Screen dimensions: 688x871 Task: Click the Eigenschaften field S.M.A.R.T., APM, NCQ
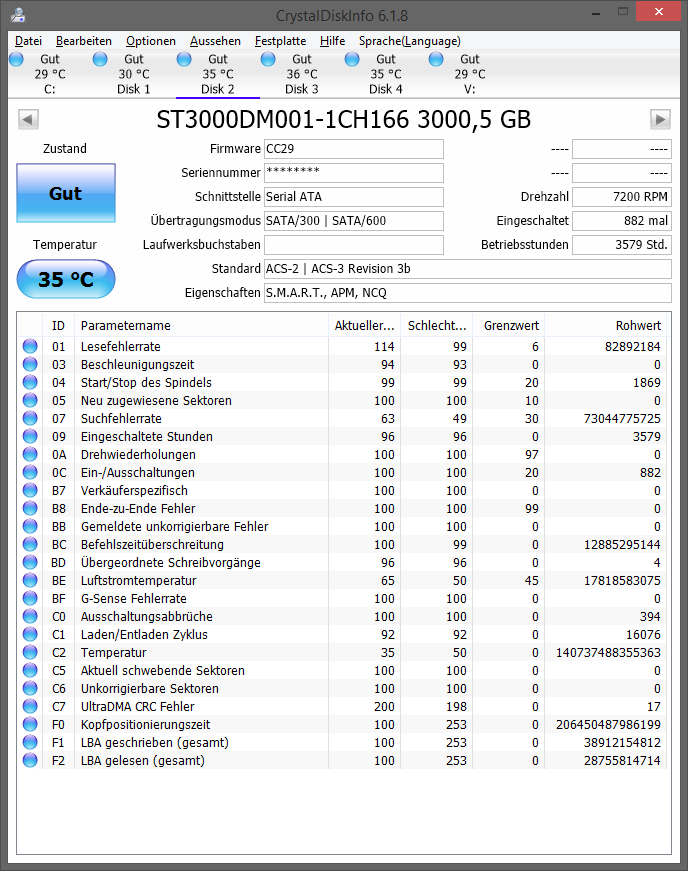click(468, 293)
